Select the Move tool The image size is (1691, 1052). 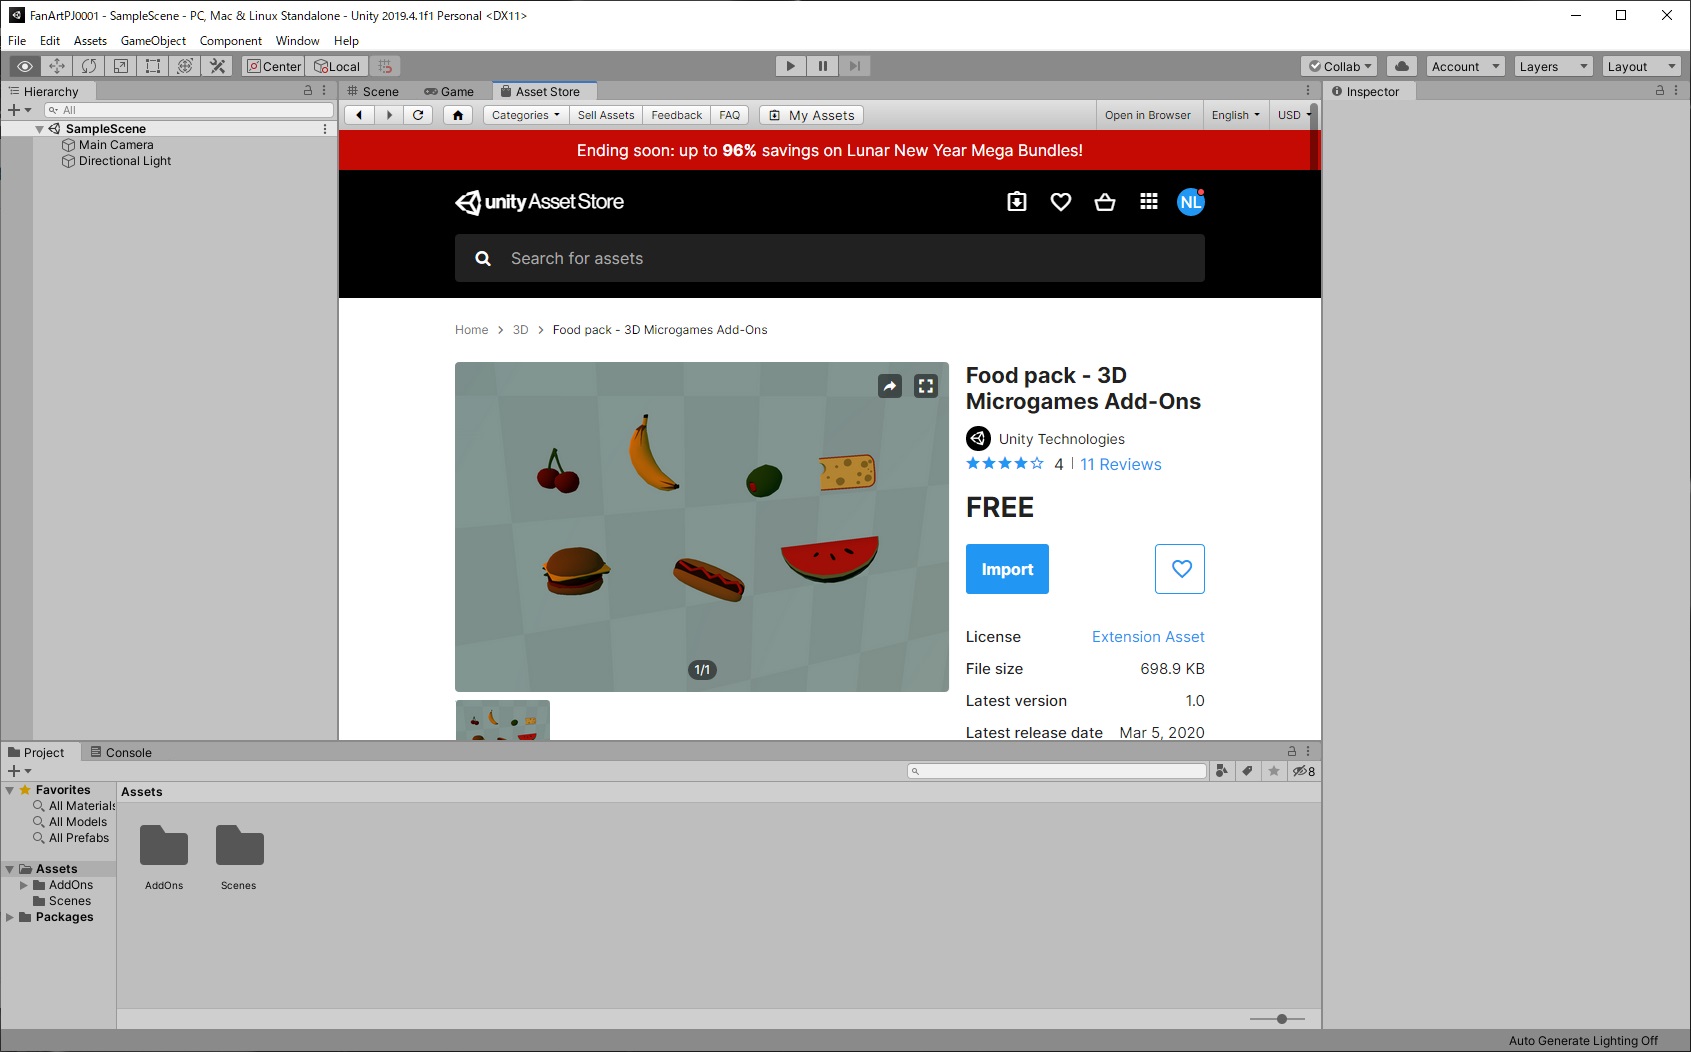[x=57, y=66]
